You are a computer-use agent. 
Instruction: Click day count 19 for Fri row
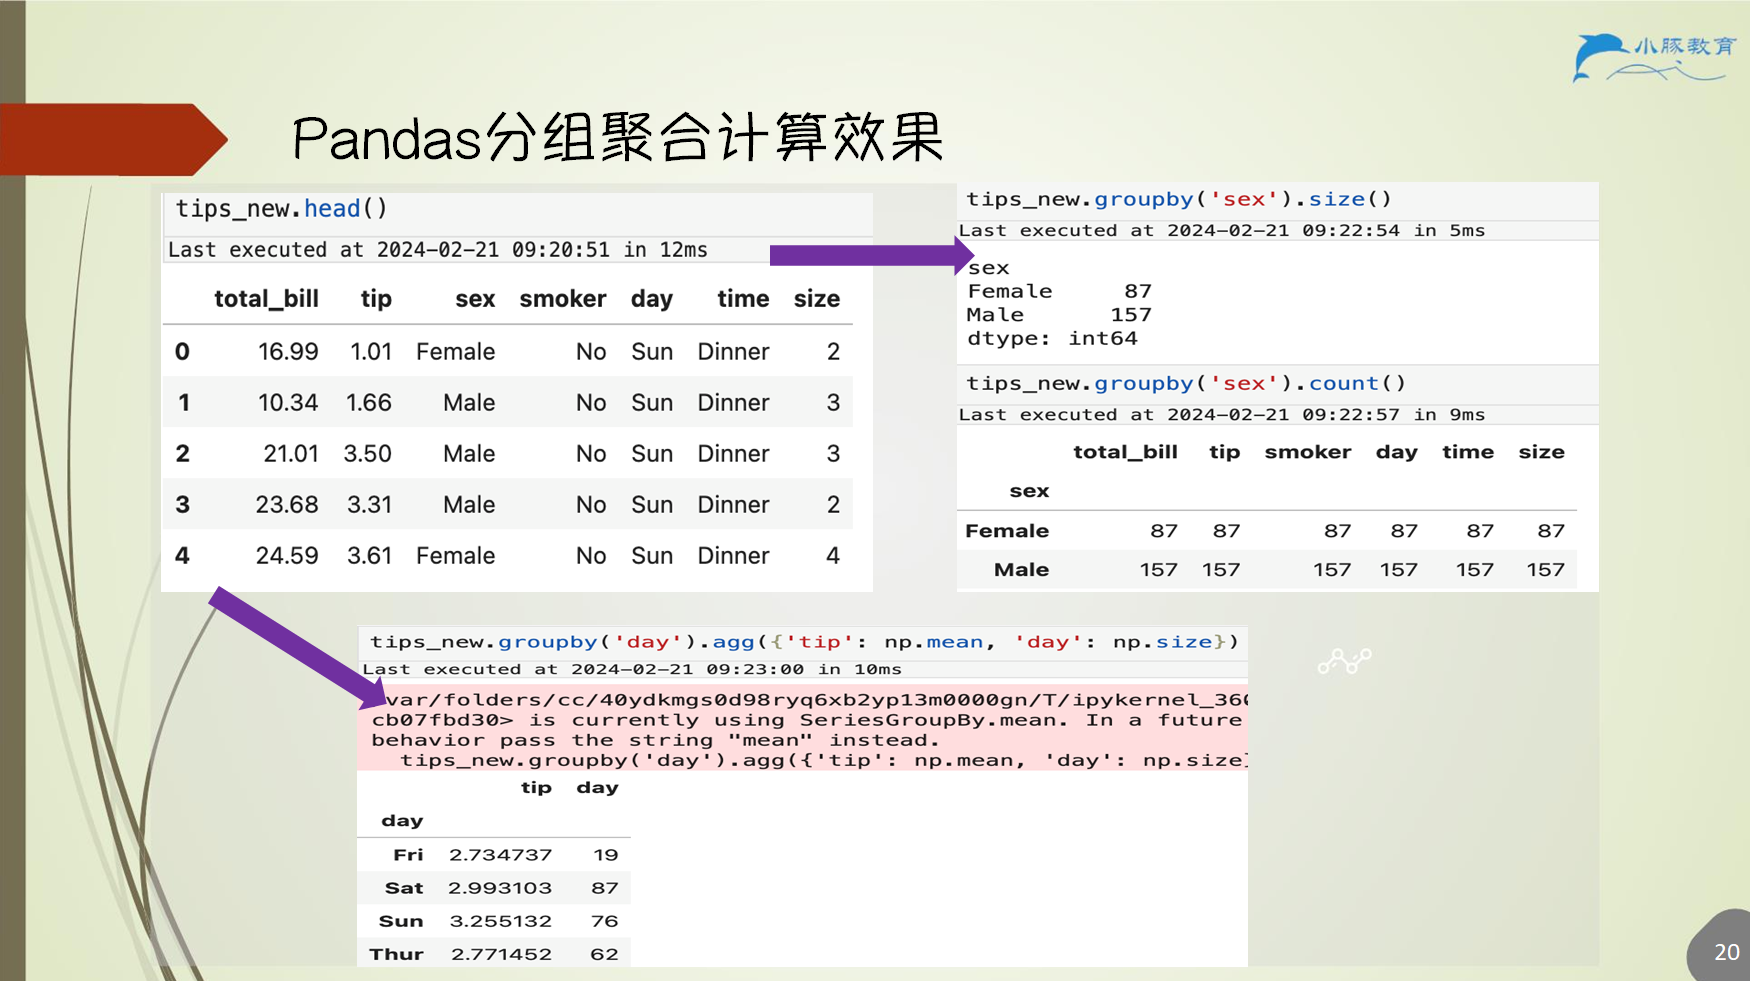tap(606, 855)
